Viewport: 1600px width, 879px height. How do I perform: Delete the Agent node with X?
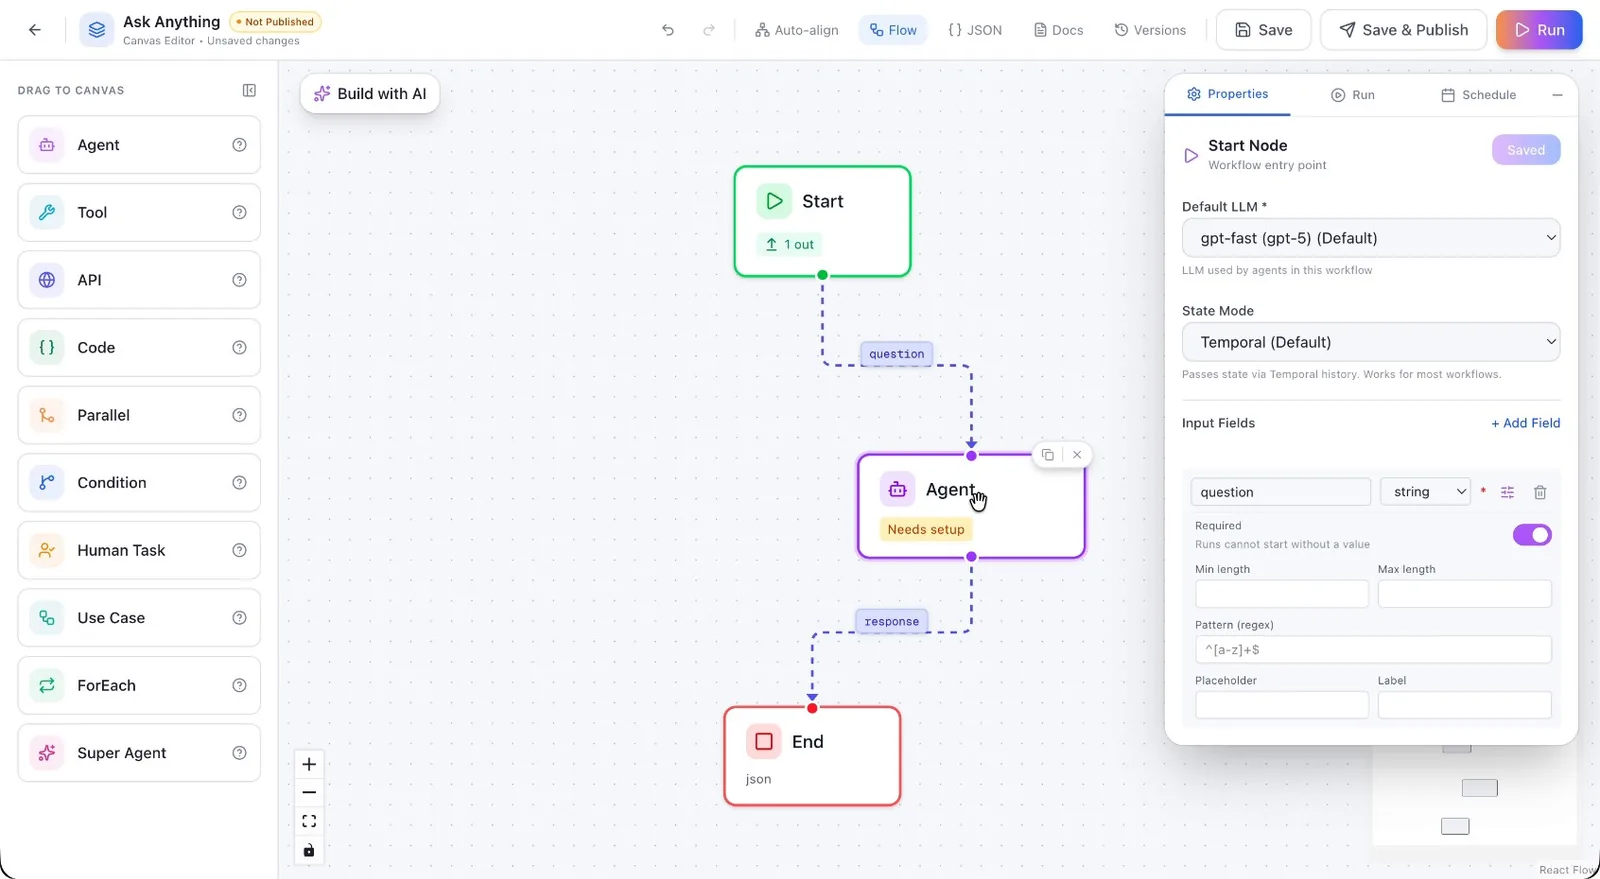tap(1077, 455)
